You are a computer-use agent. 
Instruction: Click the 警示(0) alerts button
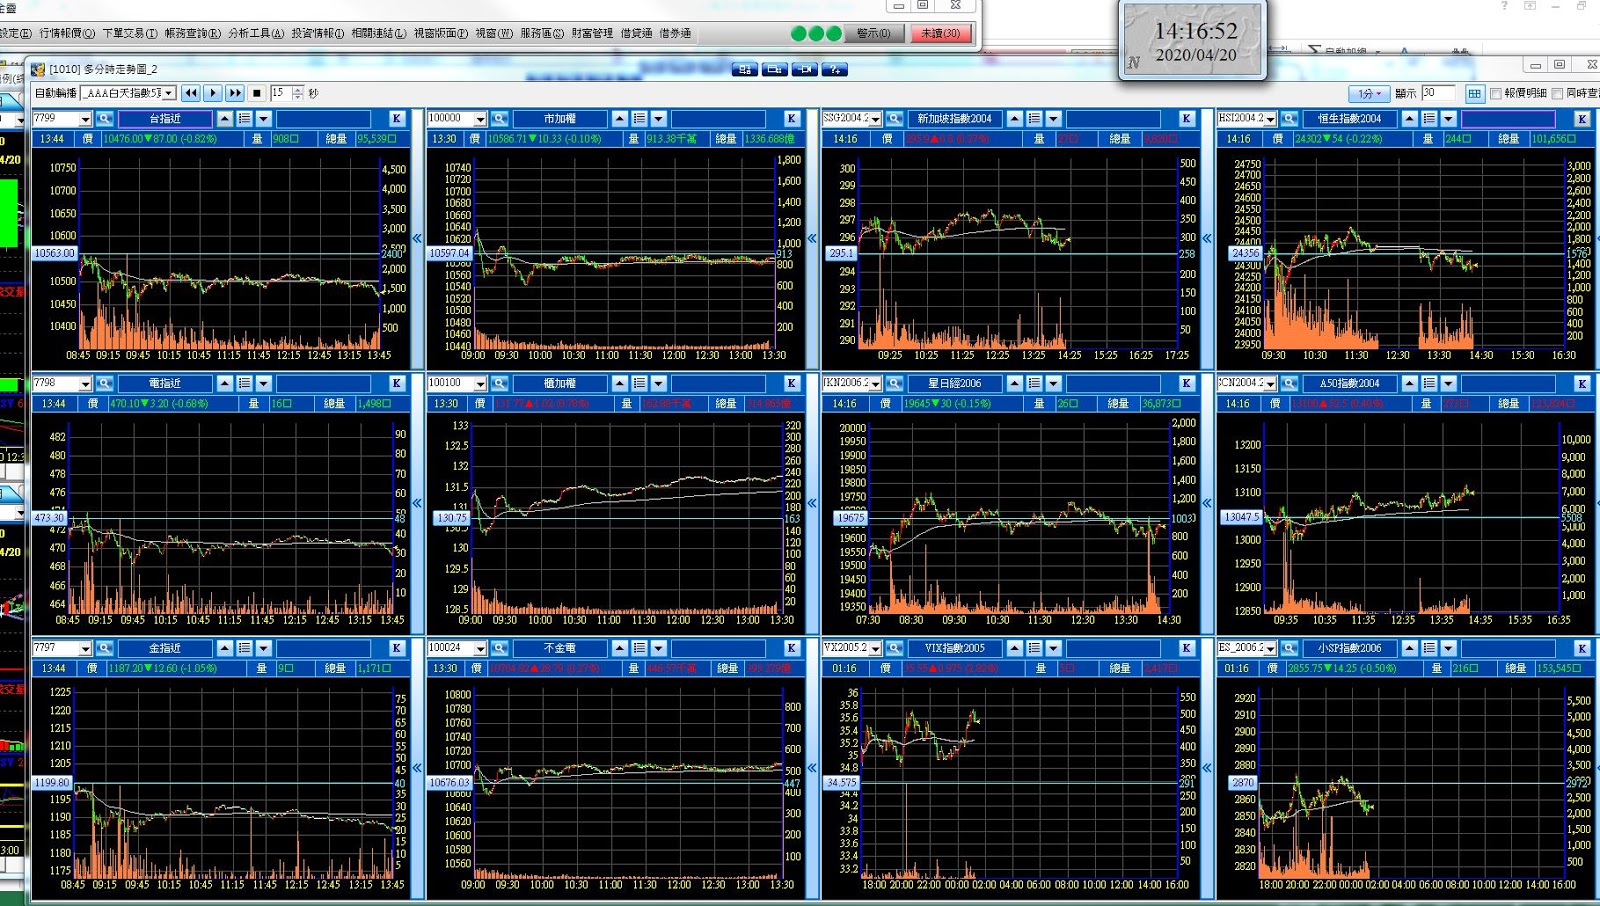click(873, 33)
